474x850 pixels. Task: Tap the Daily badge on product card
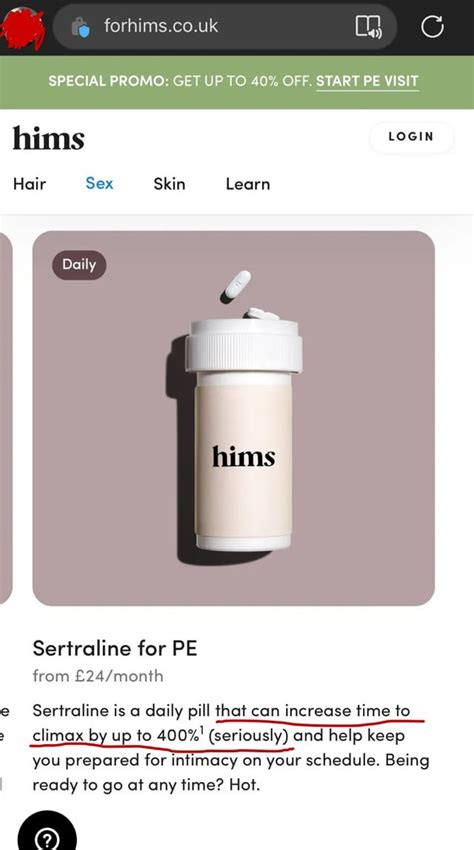[x=79, y=265]
